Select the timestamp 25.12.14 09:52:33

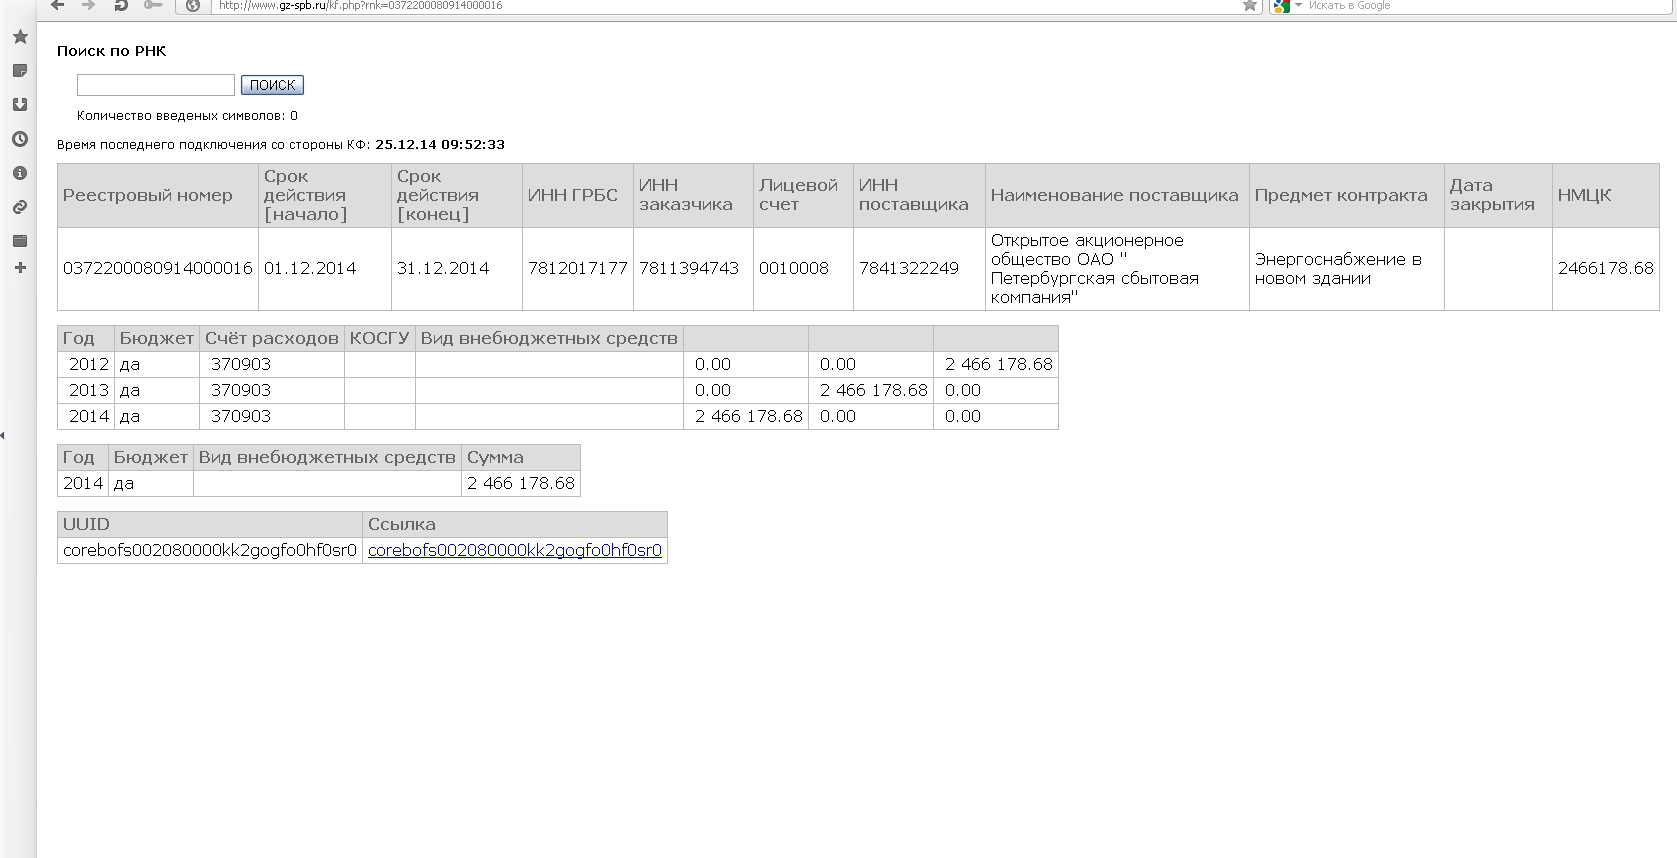[x=440, y=145]
